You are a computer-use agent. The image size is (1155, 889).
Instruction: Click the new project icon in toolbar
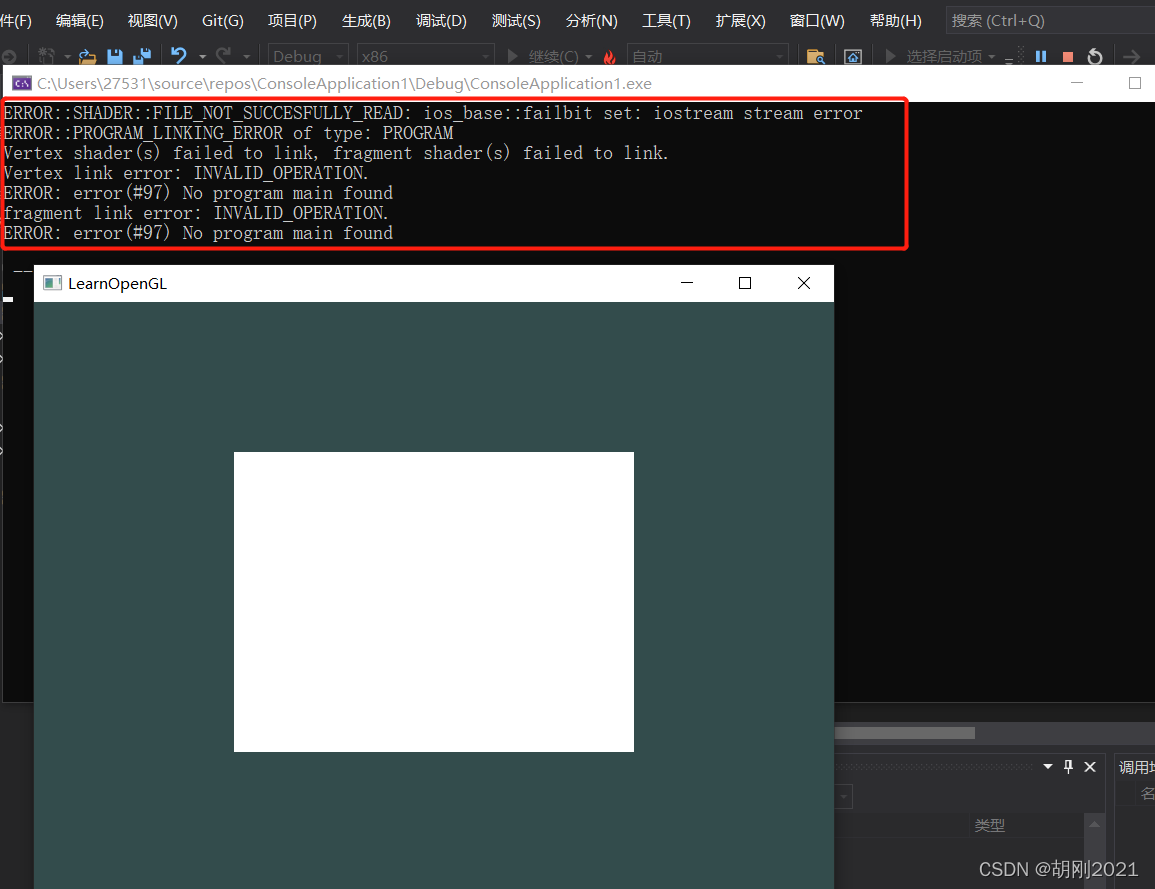(46, 56)
